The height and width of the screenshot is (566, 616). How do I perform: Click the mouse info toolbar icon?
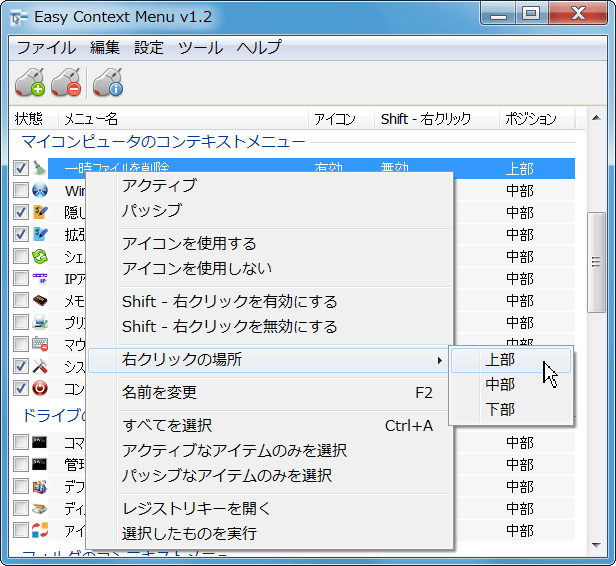coord(108,82)
